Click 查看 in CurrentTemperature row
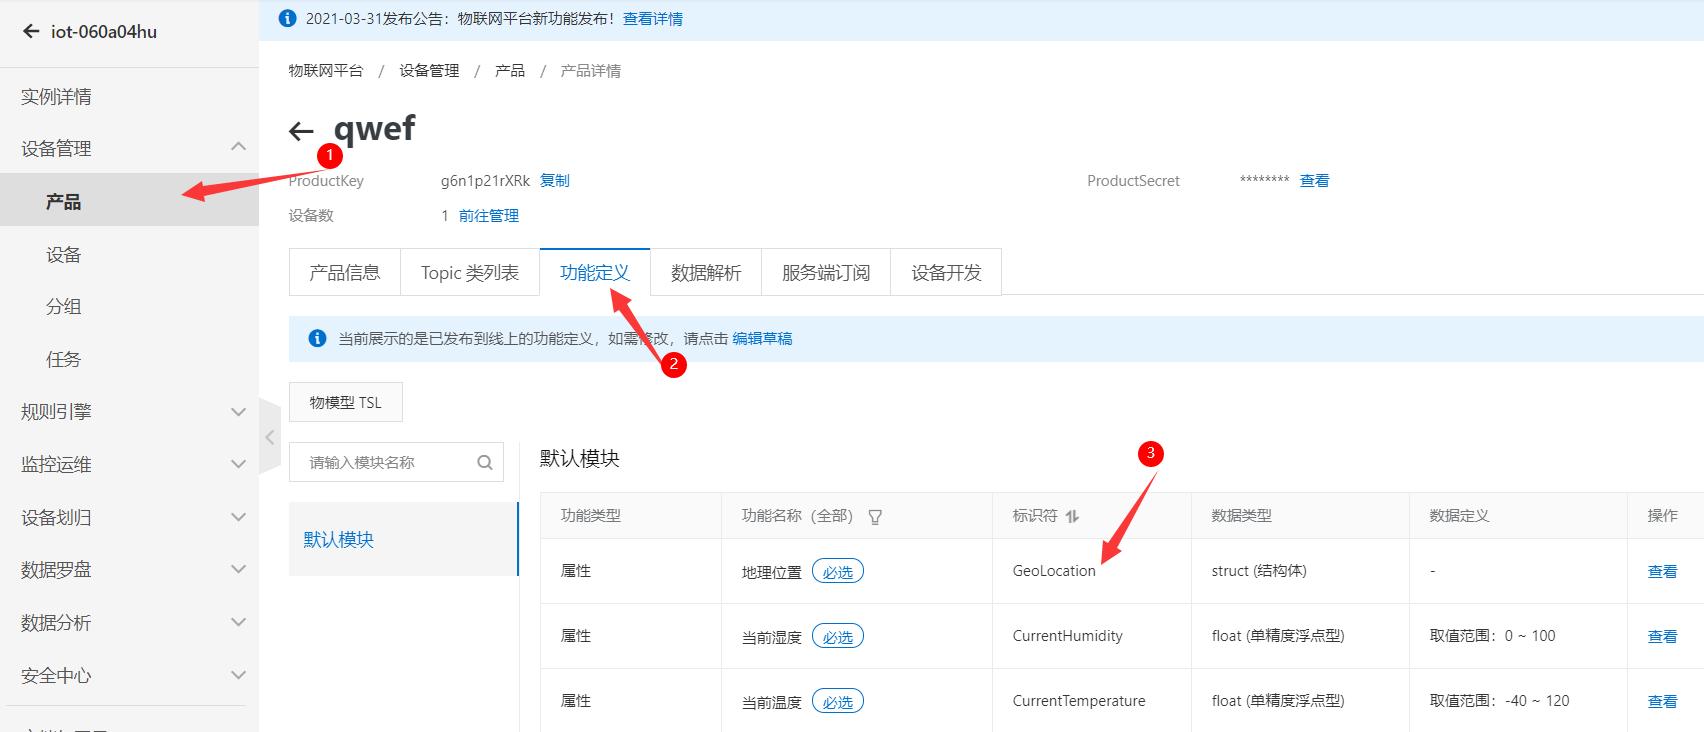The image size is (1704, 732). click(x=1662, y=701)
